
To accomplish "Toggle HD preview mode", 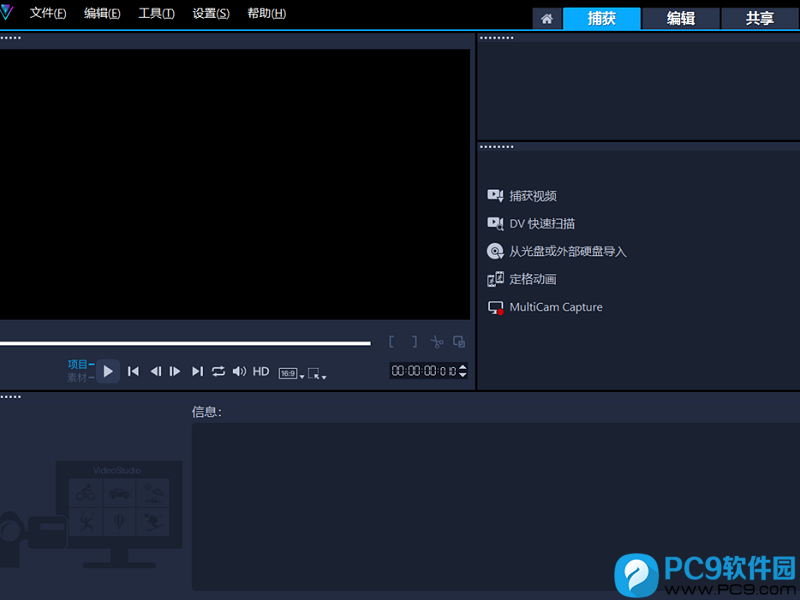I will coord(261,371).
